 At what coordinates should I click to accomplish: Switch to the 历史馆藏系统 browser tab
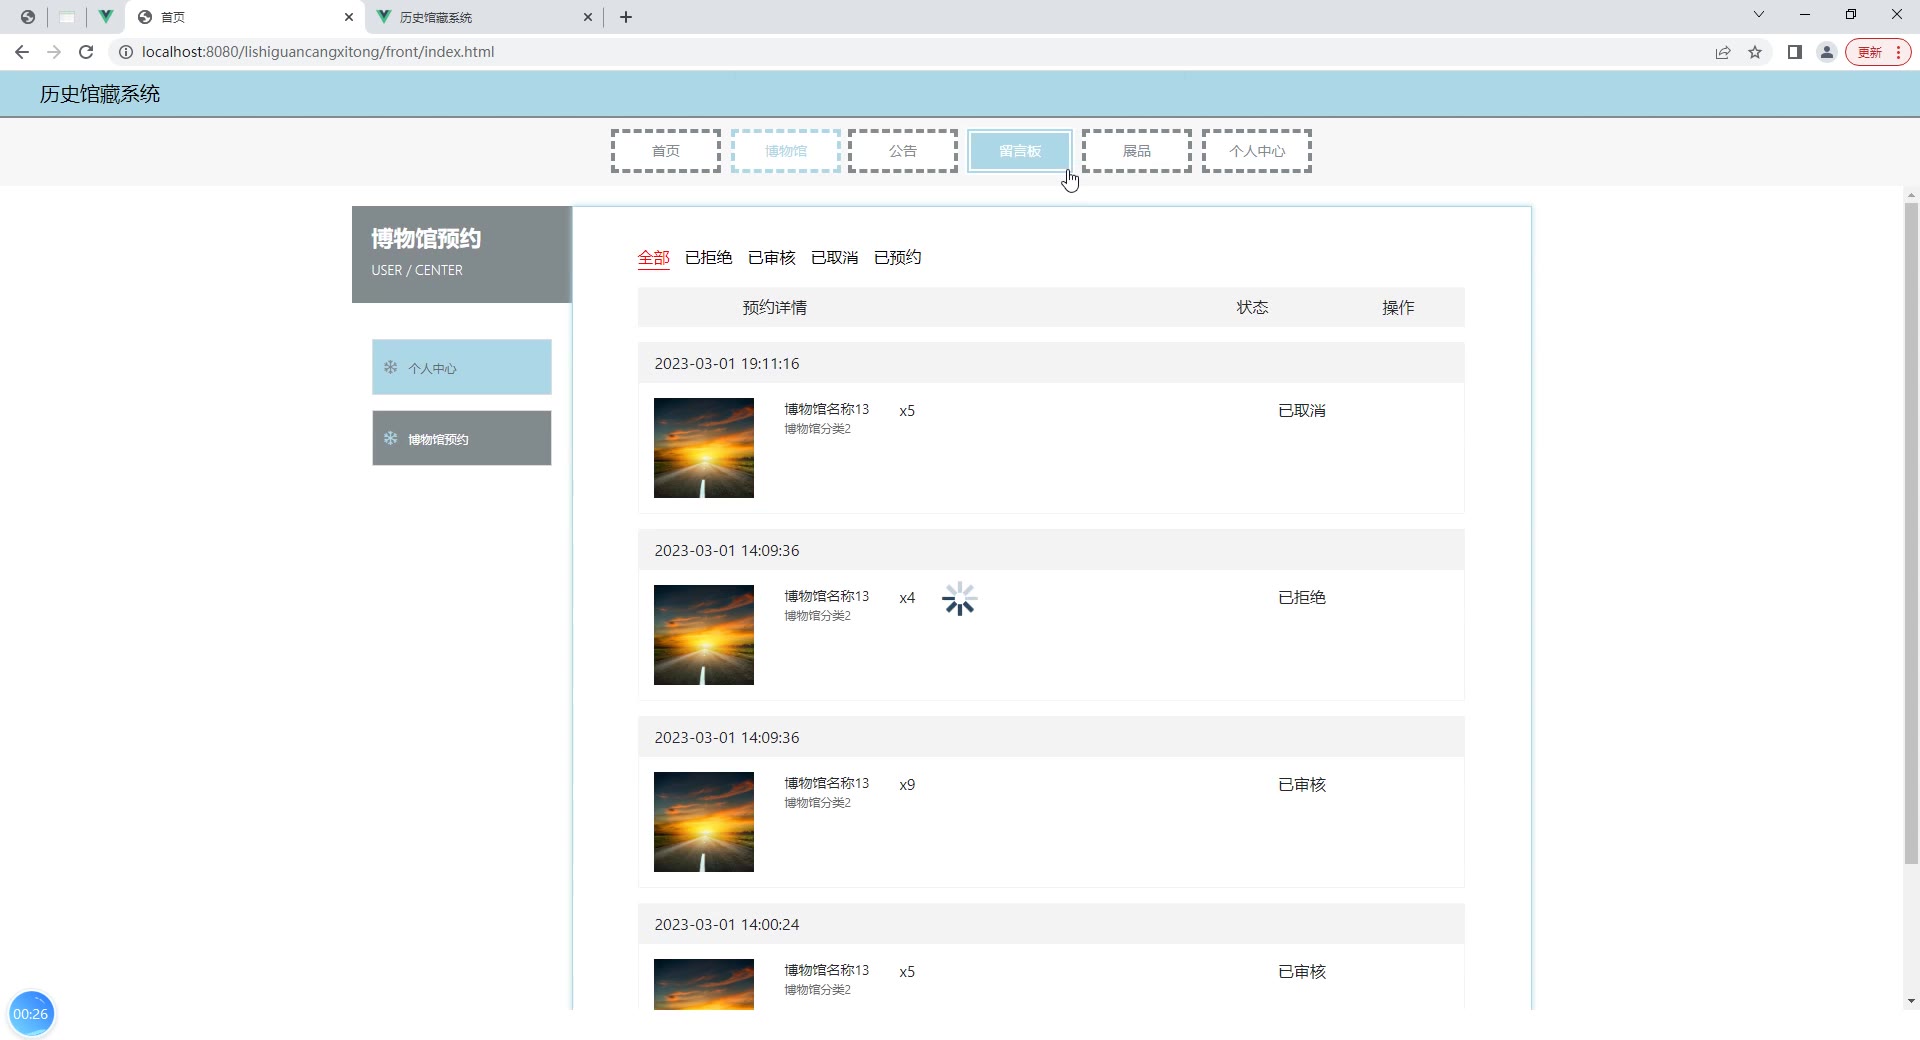[x=485, y=17]
